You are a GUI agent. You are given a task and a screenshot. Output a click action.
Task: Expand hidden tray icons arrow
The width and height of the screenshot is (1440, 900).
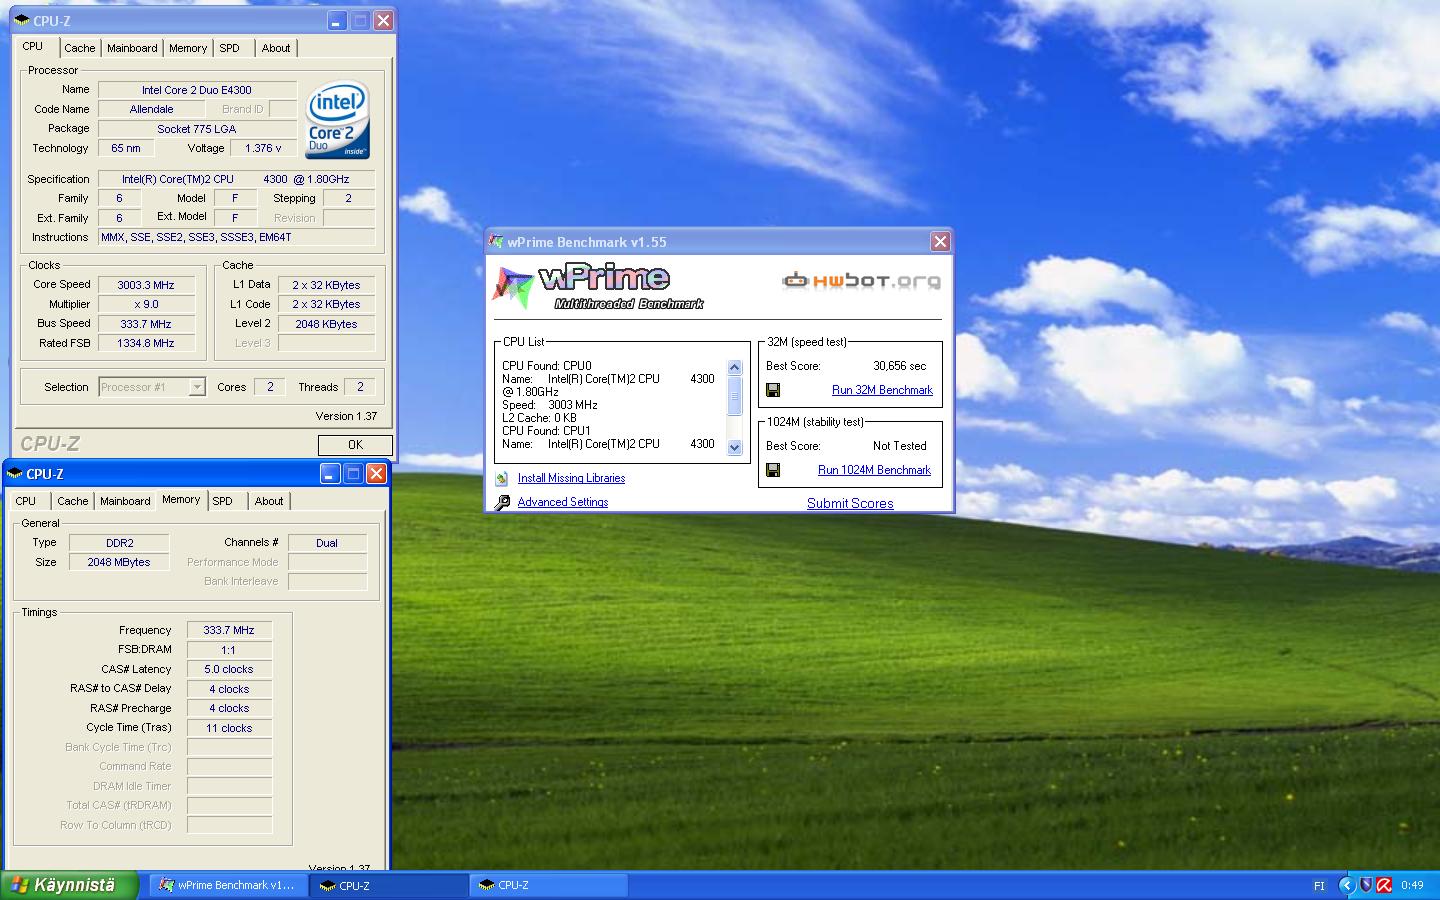coord(1346,885)
